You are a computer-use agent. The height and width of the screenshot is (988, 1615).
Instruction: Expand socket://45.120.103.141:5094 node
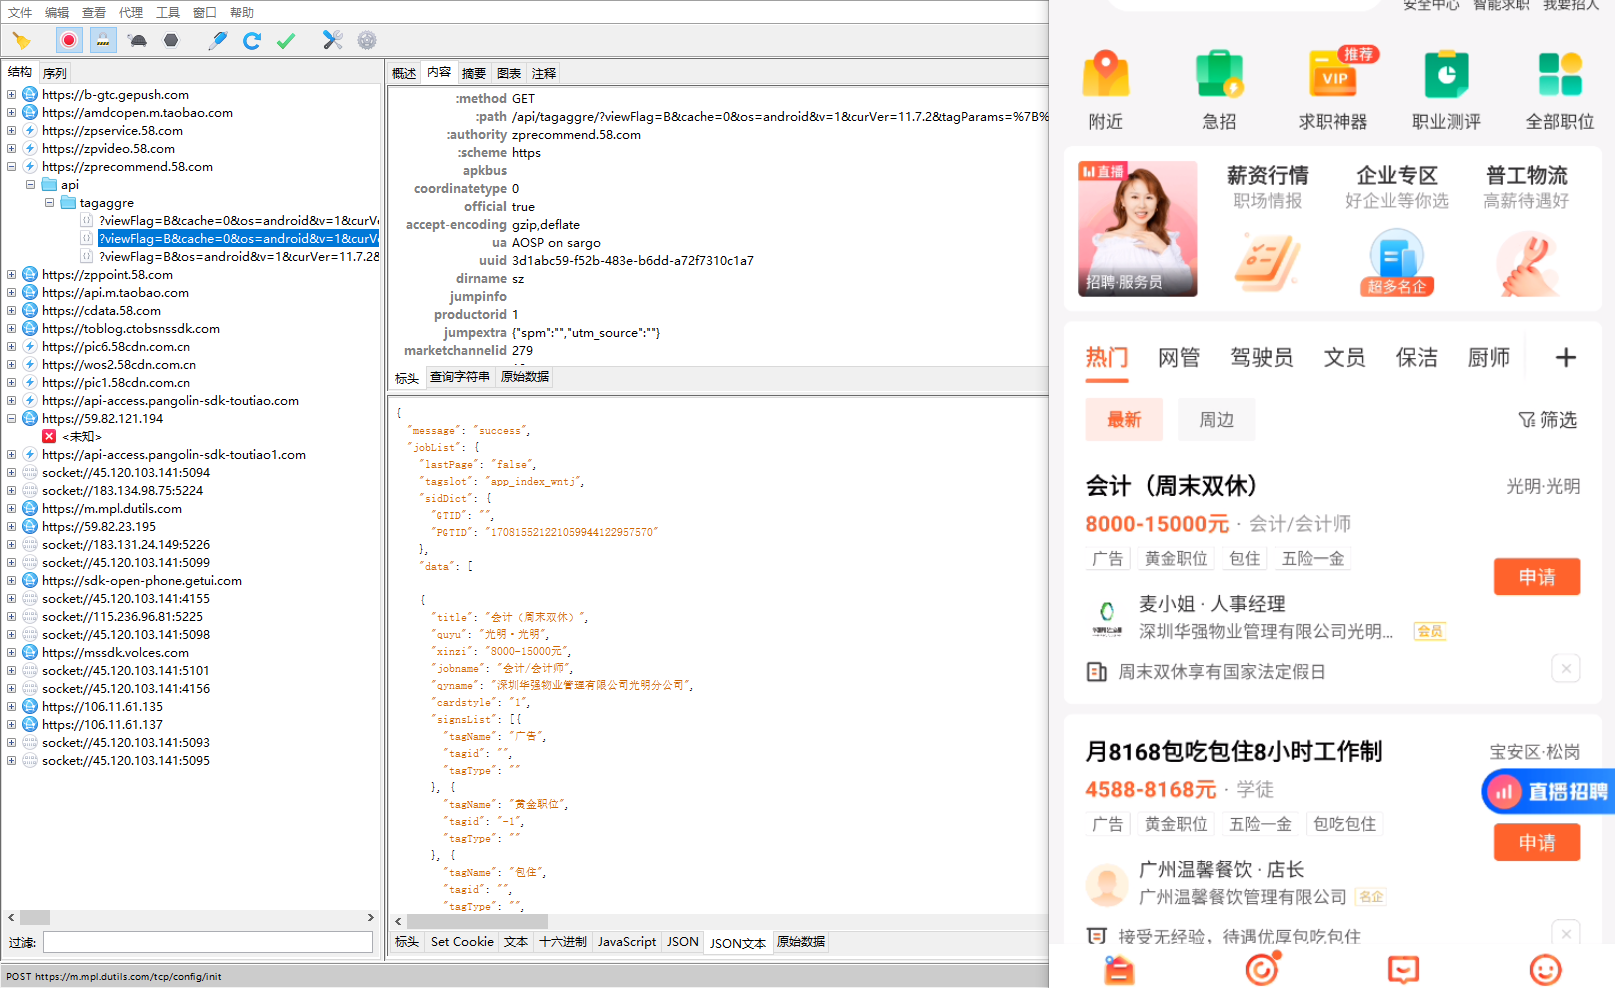pyautogui.click(x=11, y=473)
